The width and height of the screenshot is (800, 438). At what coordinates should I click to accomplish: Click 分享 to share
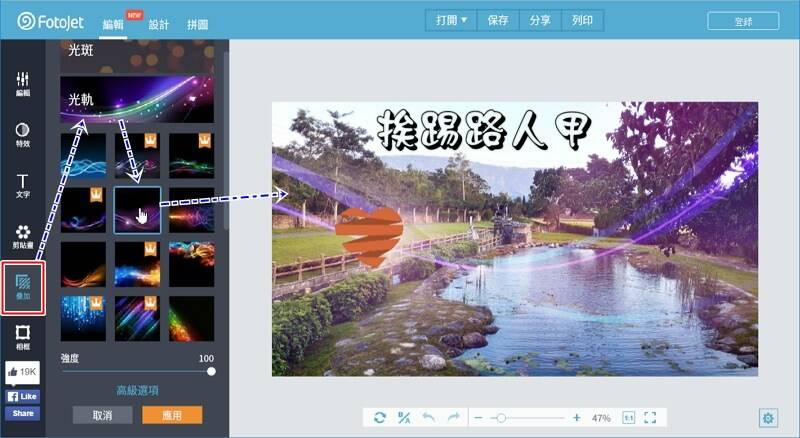click(540, 20)
